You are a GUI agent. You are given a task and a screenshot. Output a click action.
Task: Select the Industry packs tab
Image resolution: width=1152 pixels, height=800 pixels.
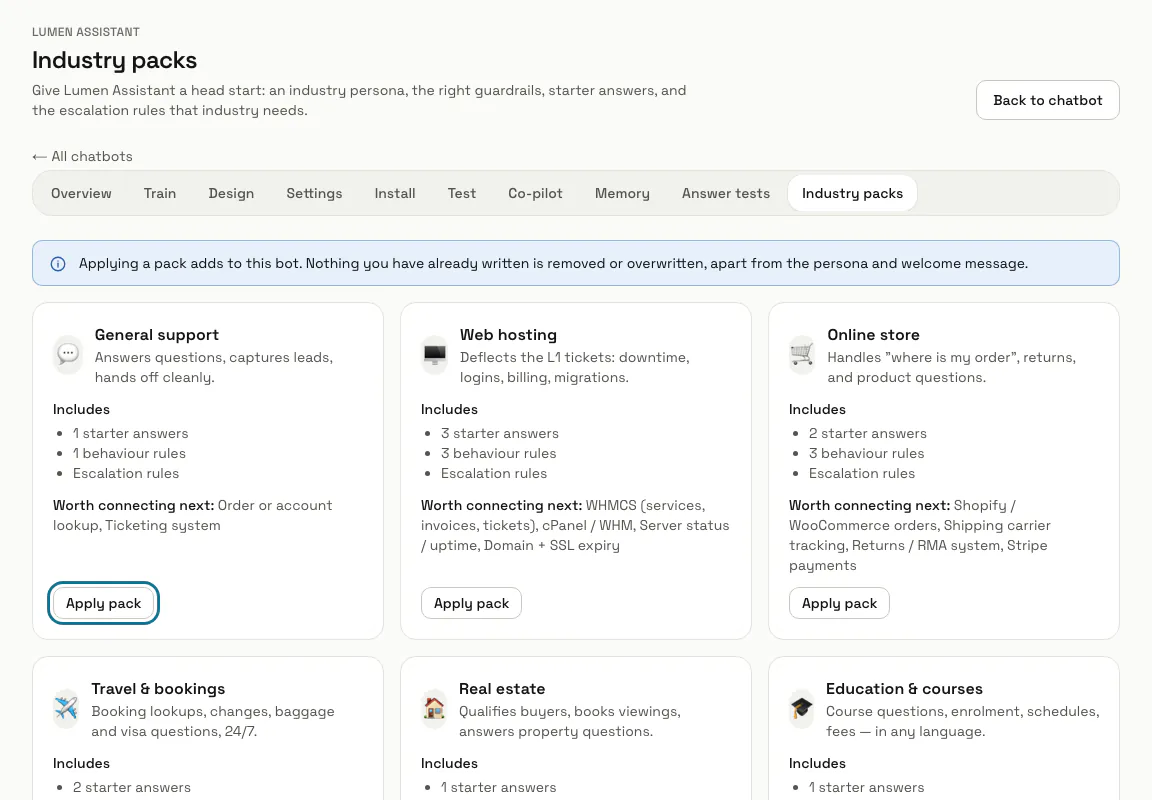[852, 193]
